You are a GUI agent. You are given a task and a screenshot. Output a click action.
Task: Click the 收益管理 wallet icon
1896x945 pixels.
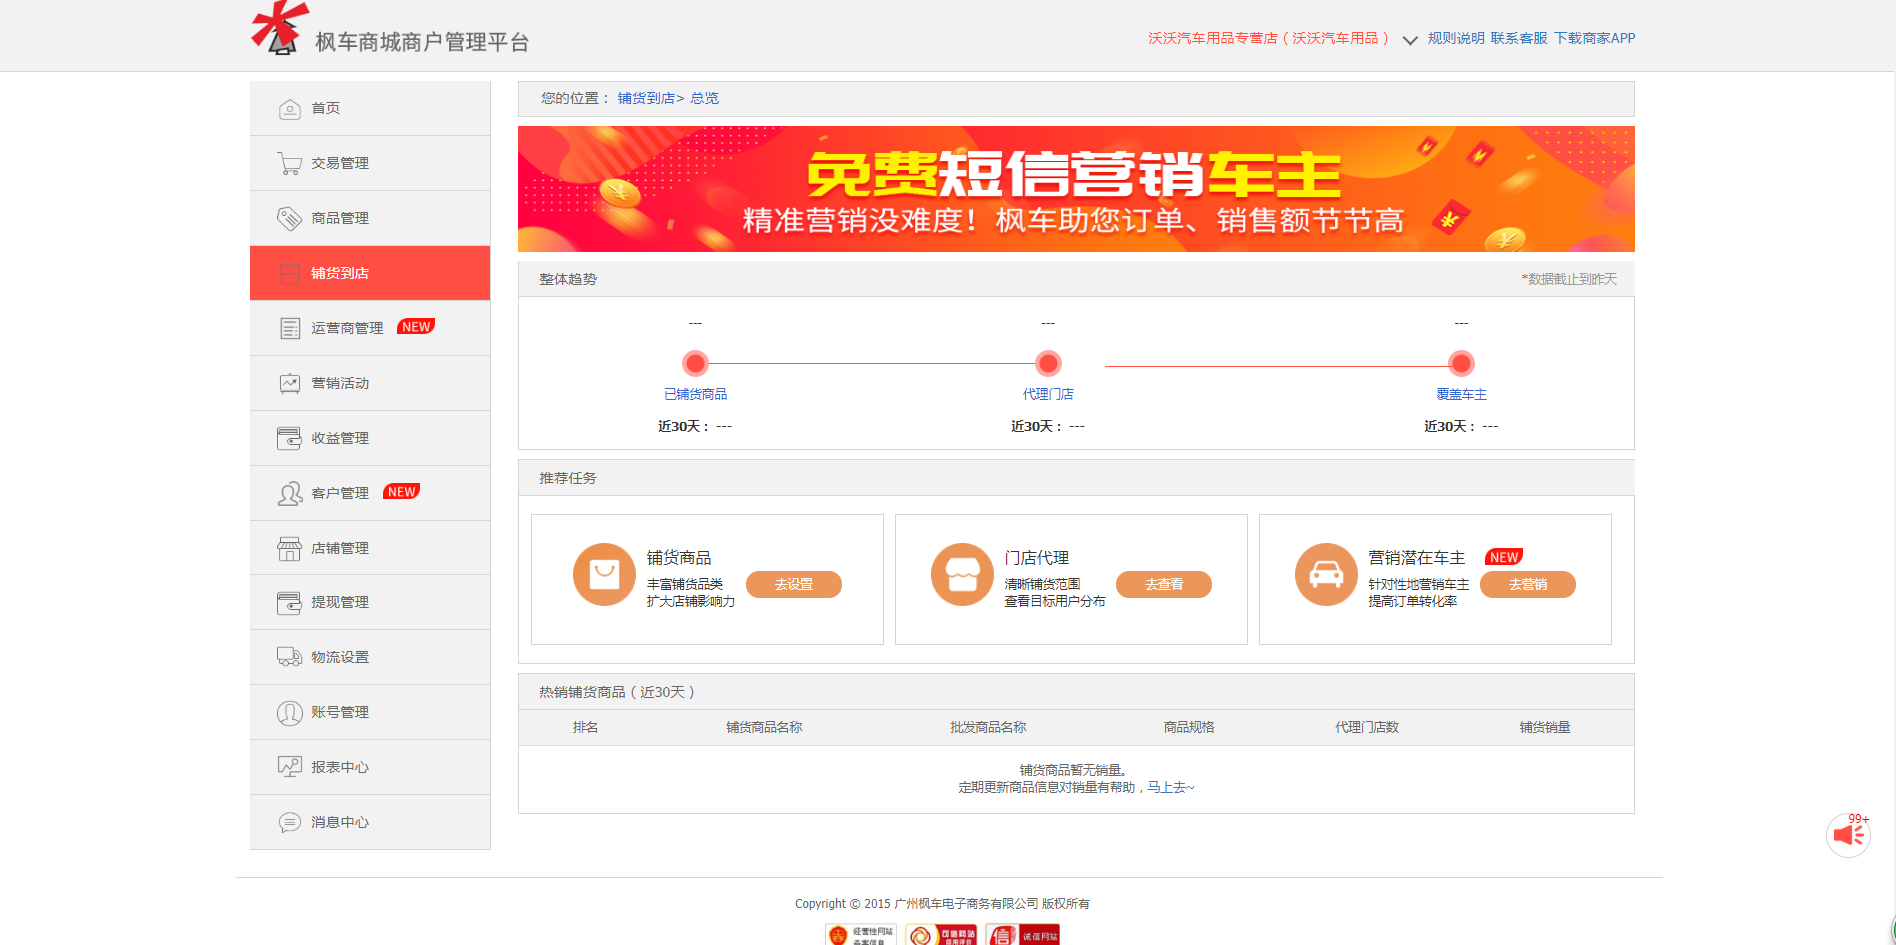click(x=290, y=437)
